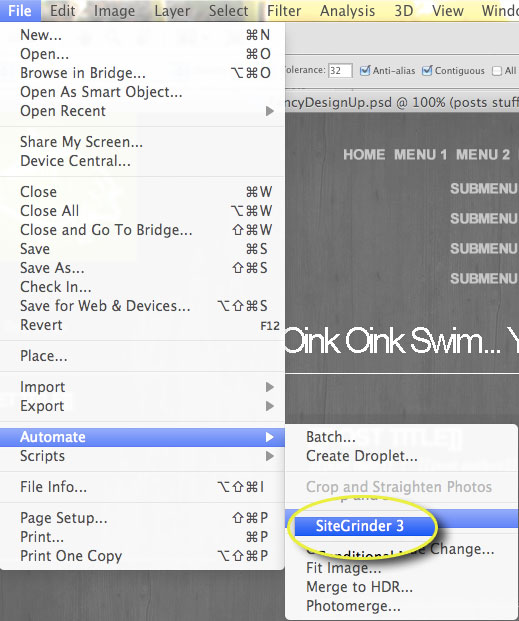Viewport: 519px width, 621px height.
Task: Open the Image menu
Action: click(114, 11)
